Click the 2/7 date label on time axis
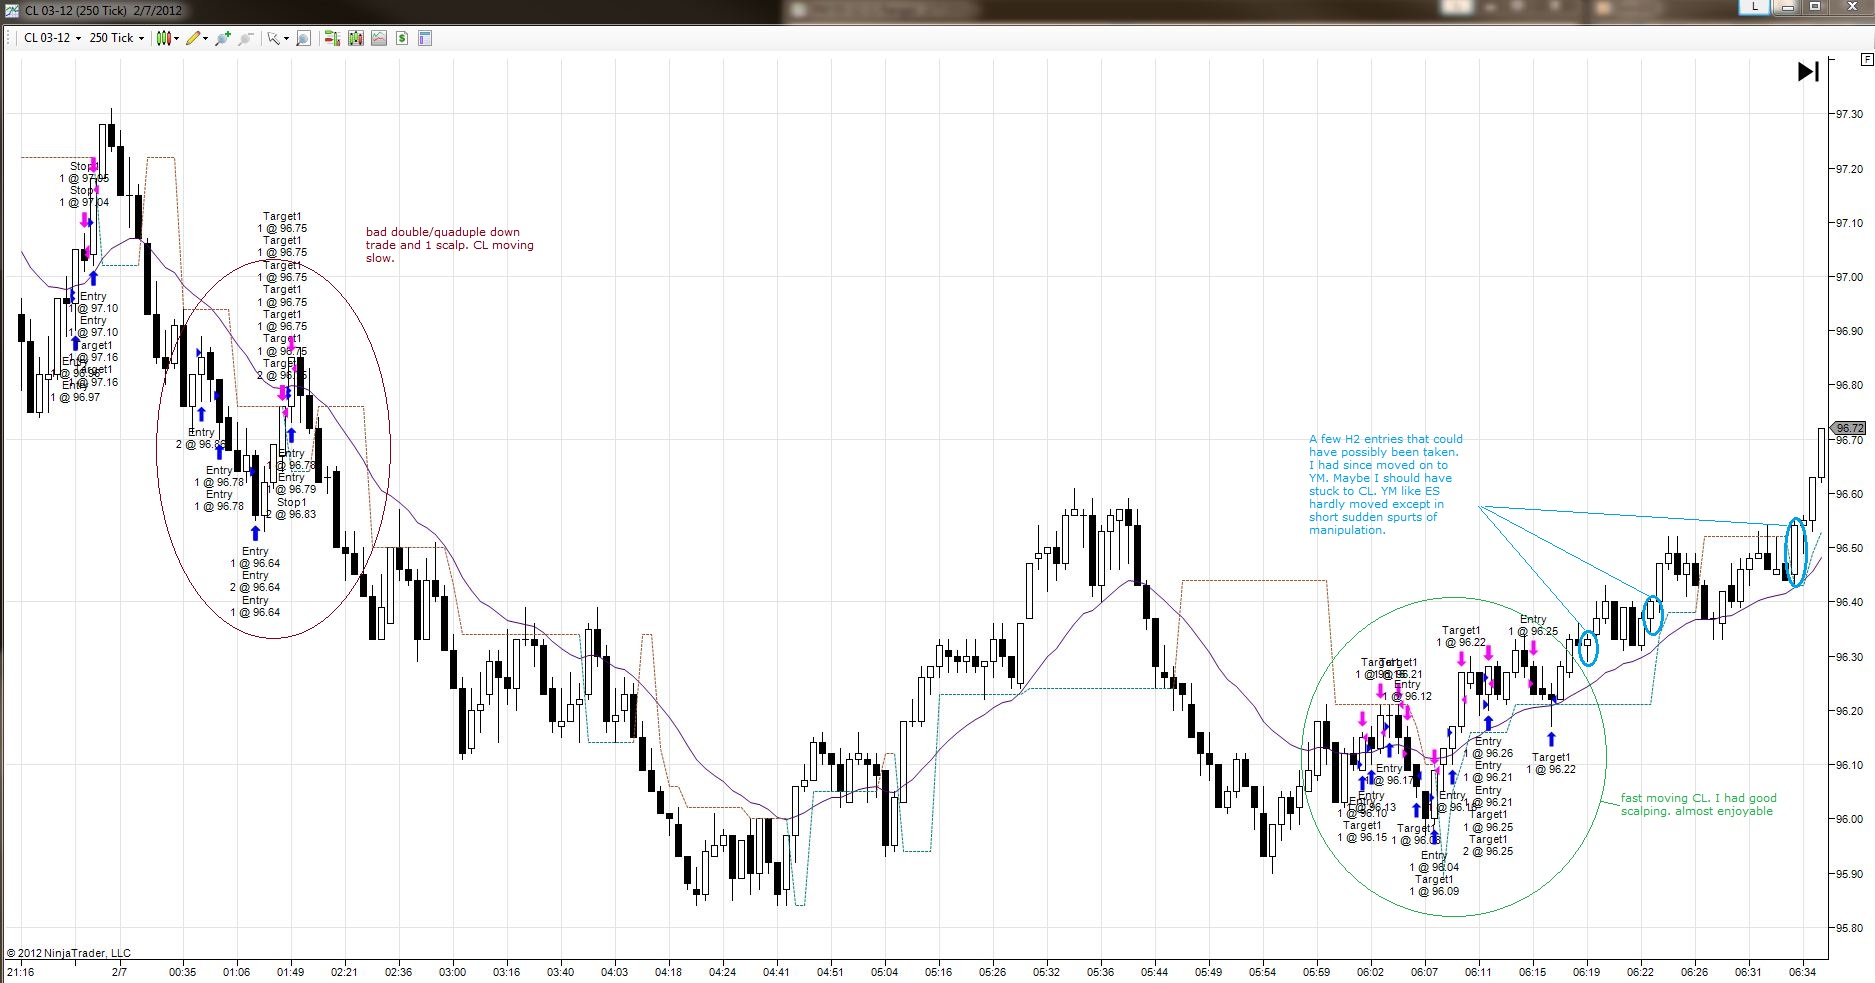Screen dimensions: 1875x983 point(119,972)
